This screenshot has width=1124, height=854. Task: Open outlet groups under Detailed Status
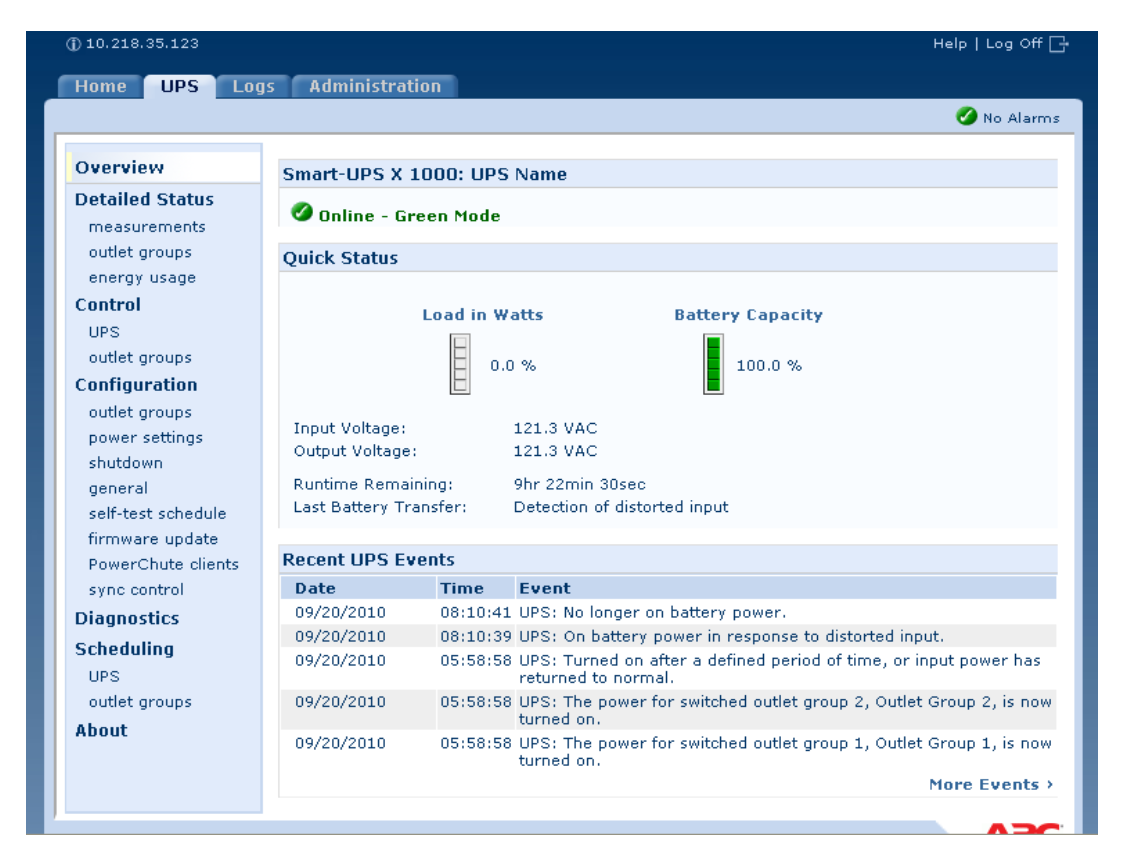(140, 252)
